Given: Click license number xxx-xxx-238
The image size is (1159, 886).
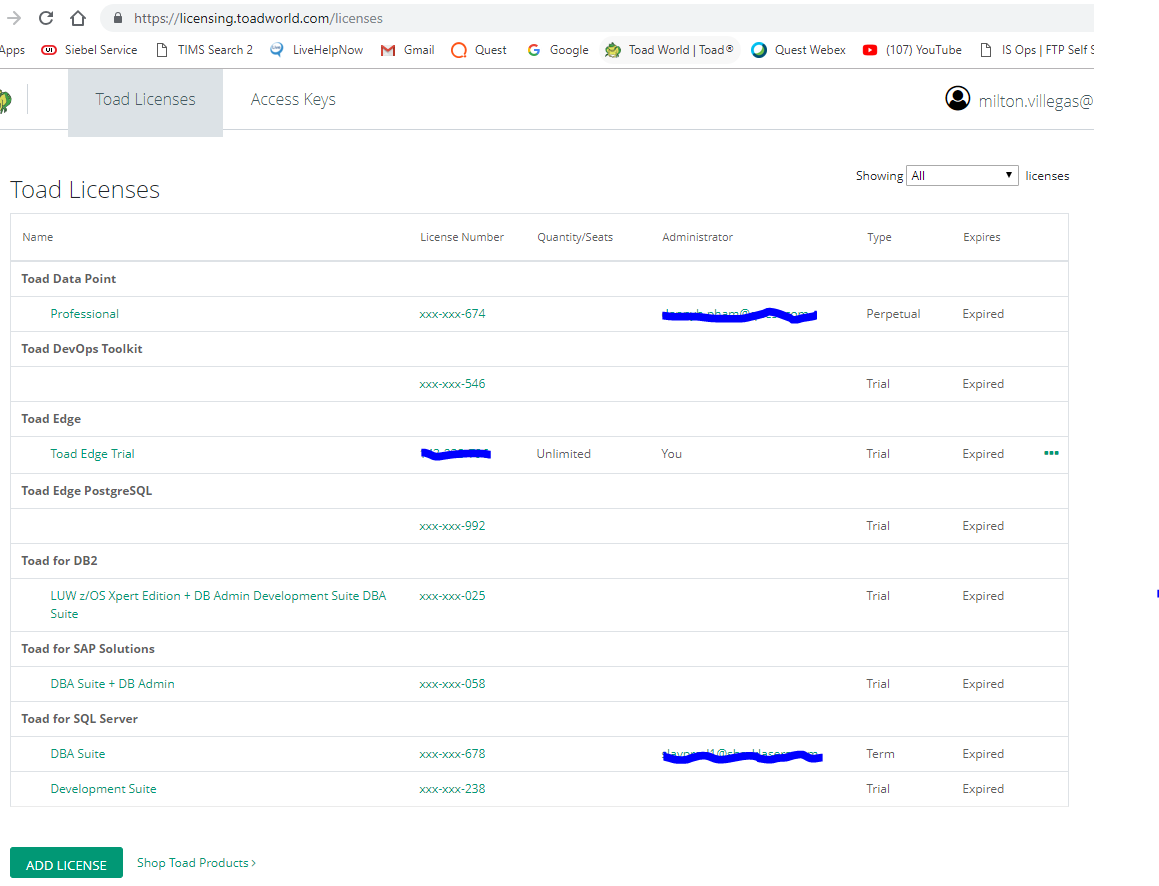Looking at the screenshot, I should click(x=452, y=788).
